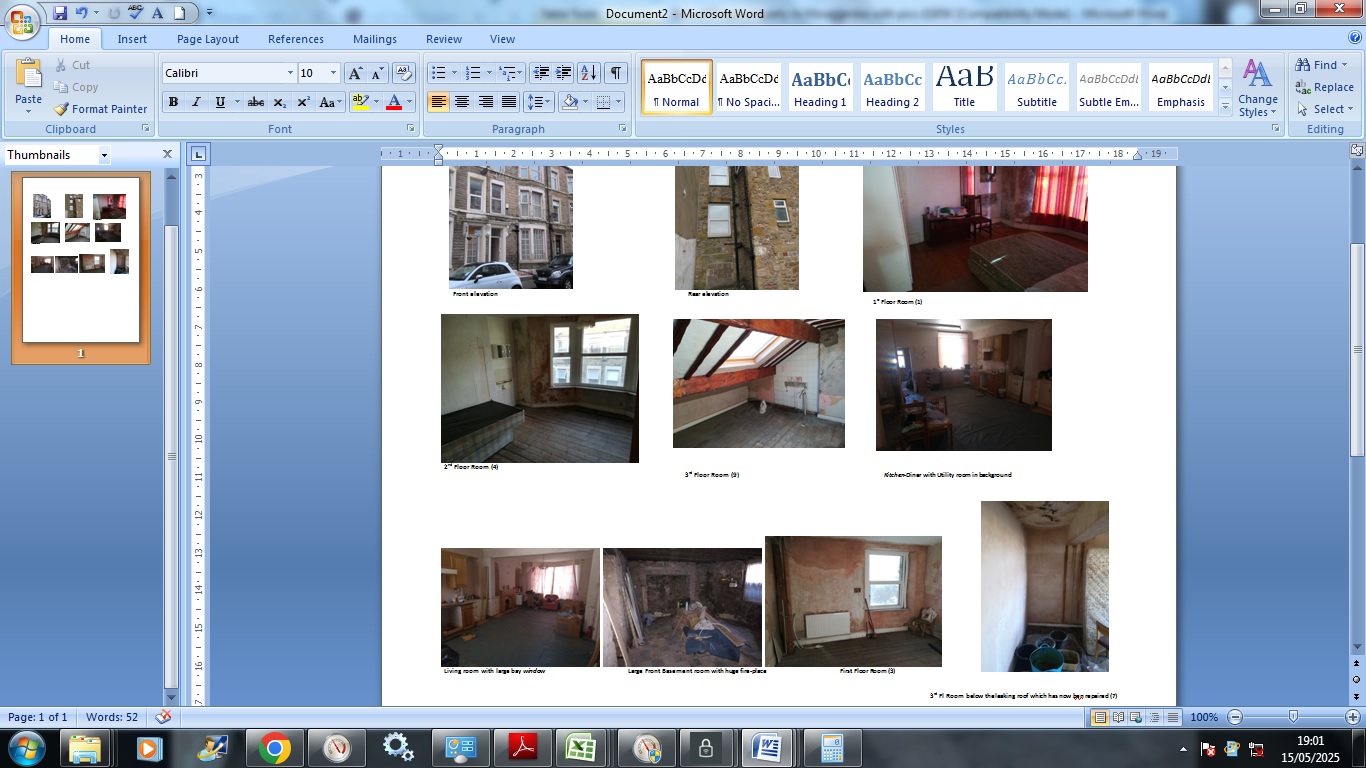This screenshot has width=1366, height=768.
Task: Apply the Heading 1 style
Action: pyautogui.click(x=820, y=87)
